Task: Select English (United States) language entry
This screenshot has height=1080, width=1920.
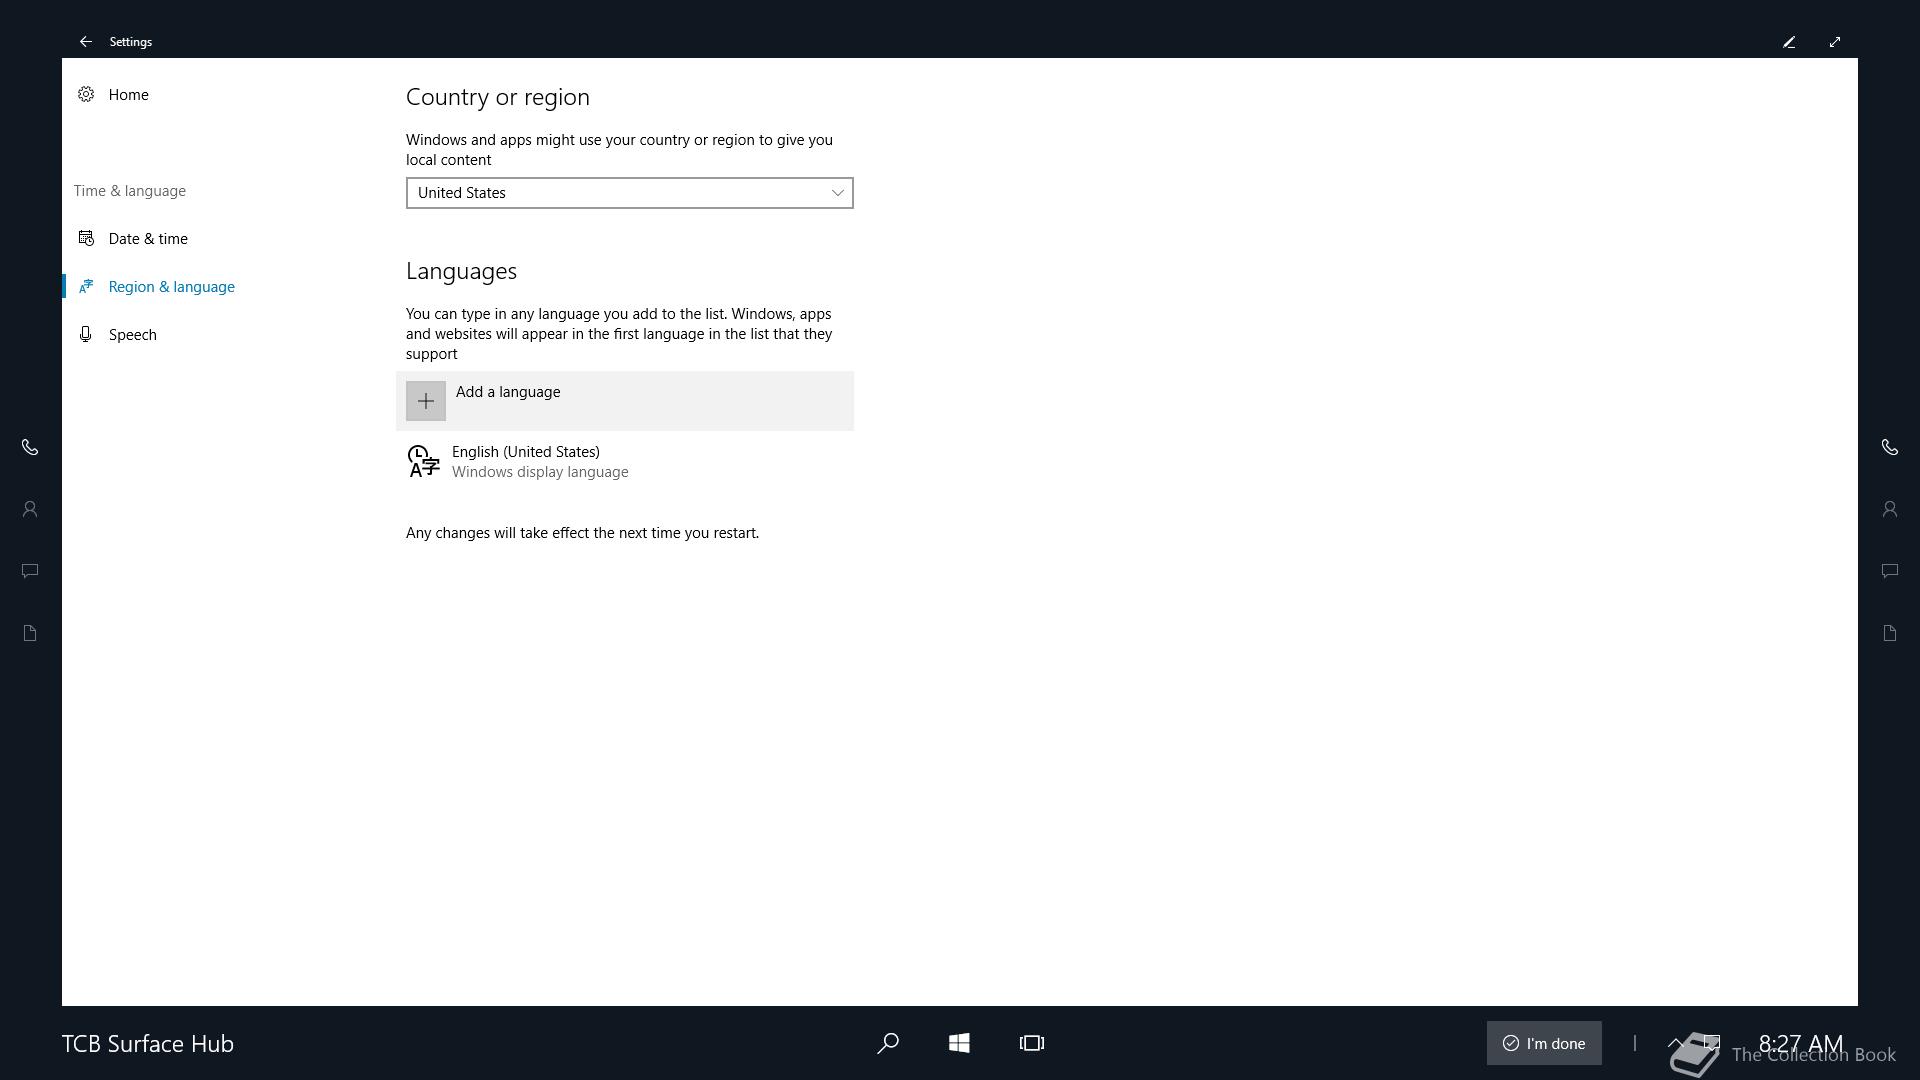Action: point(625,462)
